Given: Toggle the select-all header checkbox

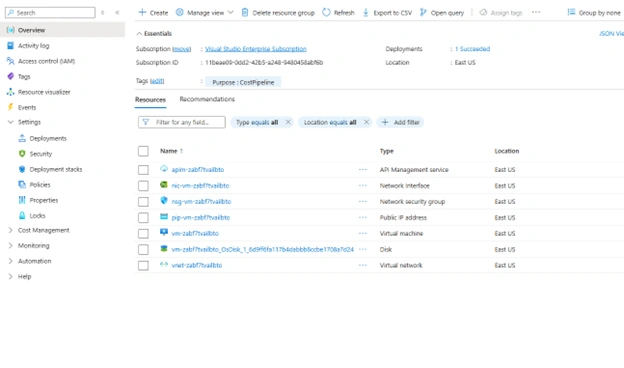Looking at the screenshot, I should [x=143, y=151].
